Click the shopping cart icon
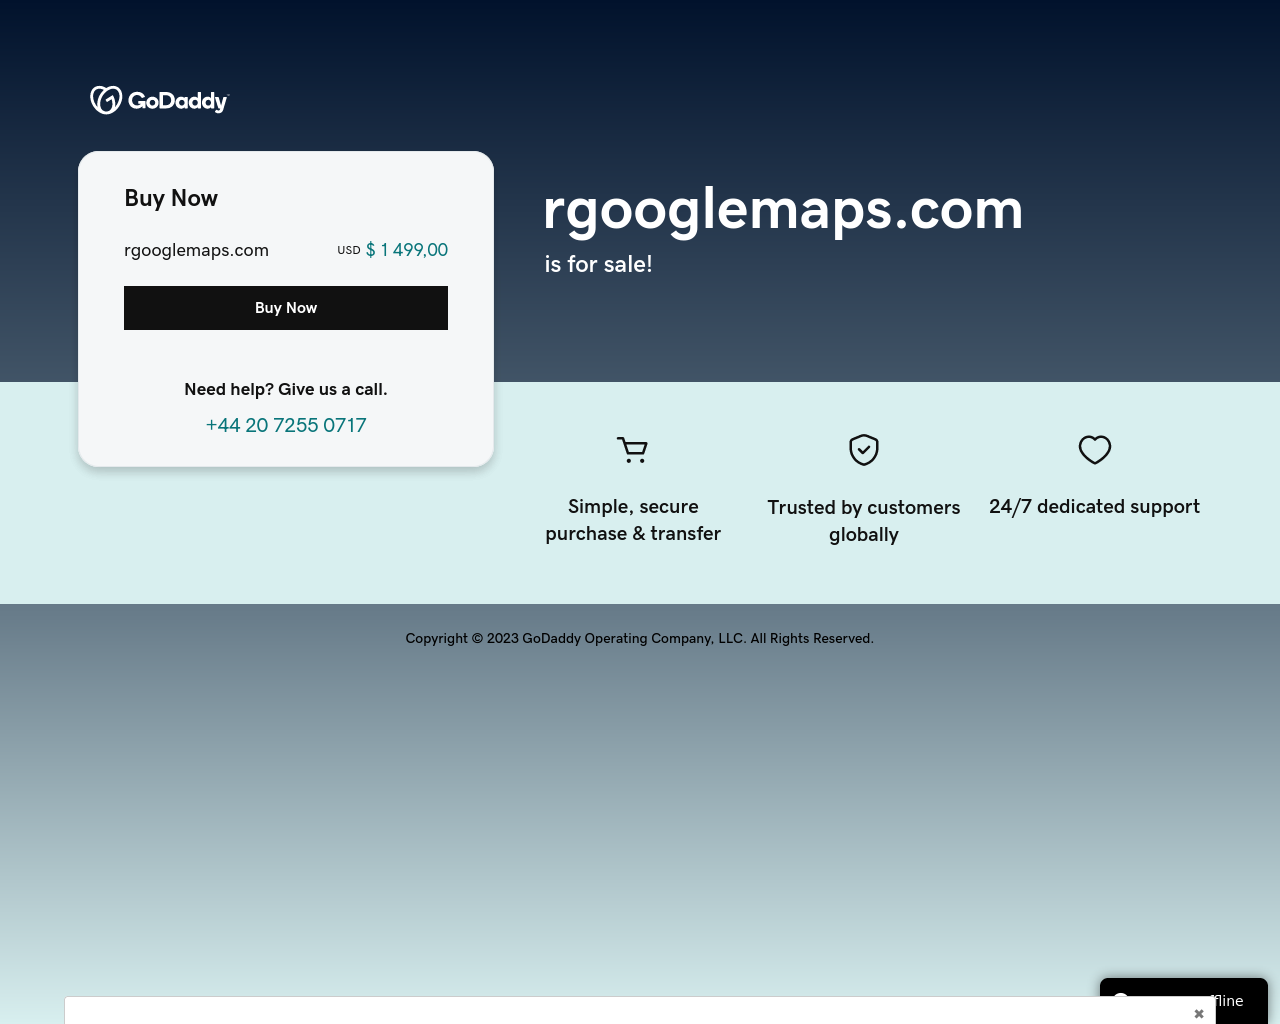Screen dimensions: 1280x1024 click(x=632, y=450)
